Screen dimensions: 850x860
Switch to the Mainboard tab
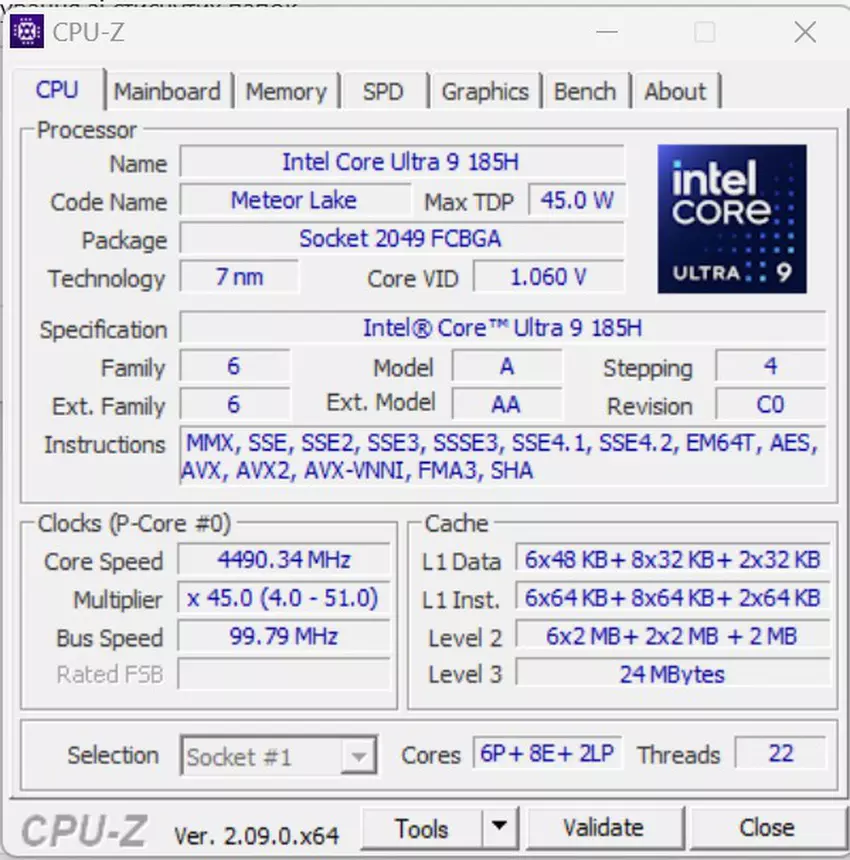(167, 92)
